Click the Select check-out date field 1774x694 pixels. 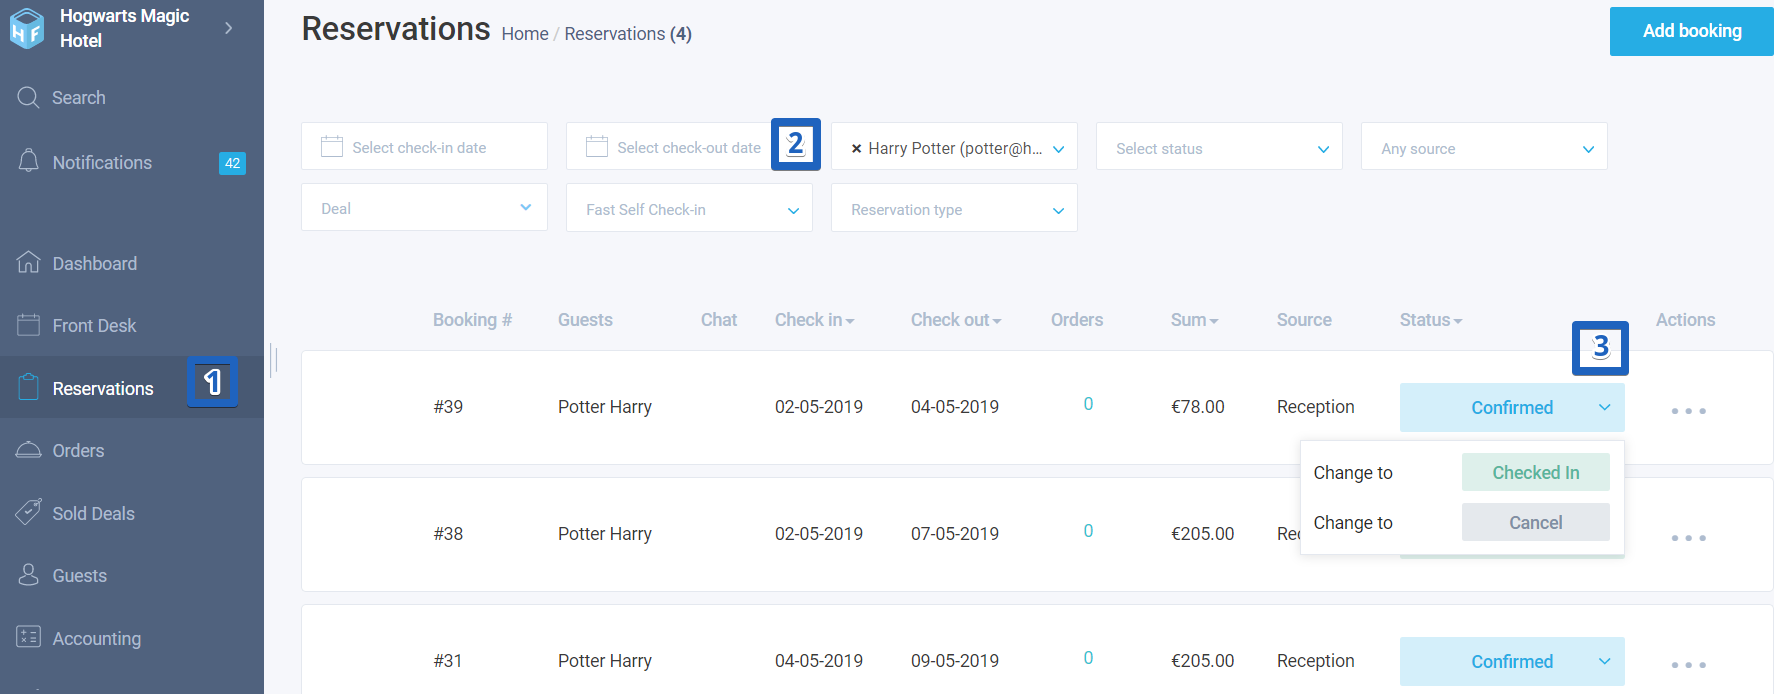click(689, 147)
